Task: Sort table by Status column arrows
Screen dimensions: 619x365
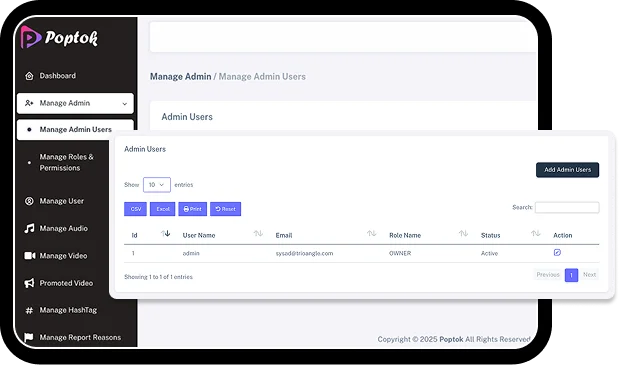Action: tap(536, 234)
